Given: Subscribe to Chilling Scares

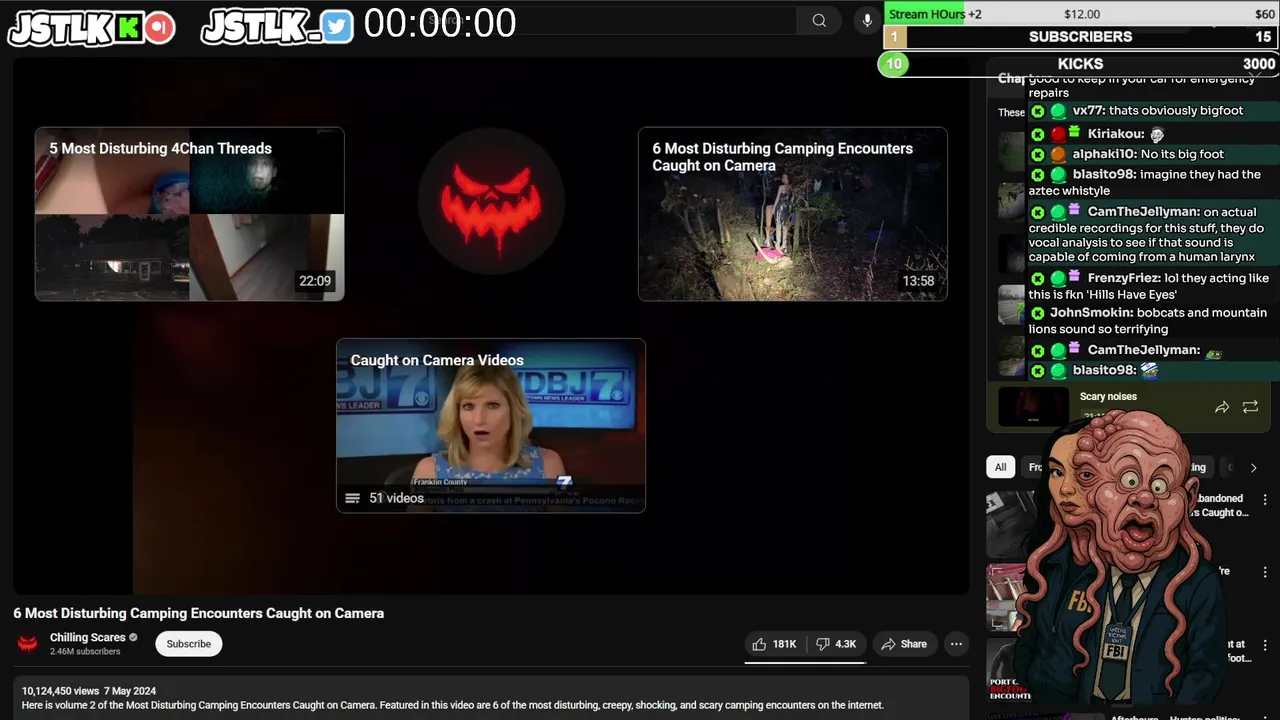Looking at the screenshot, I should click(189, 644).
